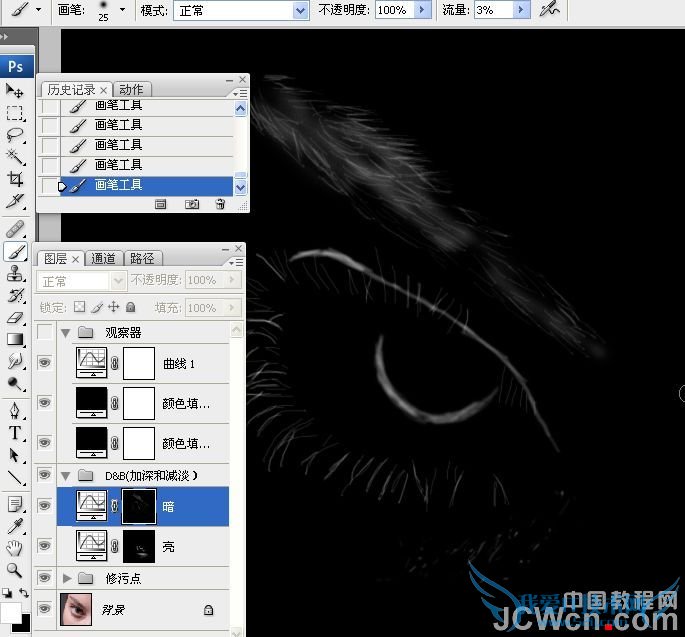This screenshot has height=637, width=685.
Task: Select the Dodge tool
Action: coord(14,384)
